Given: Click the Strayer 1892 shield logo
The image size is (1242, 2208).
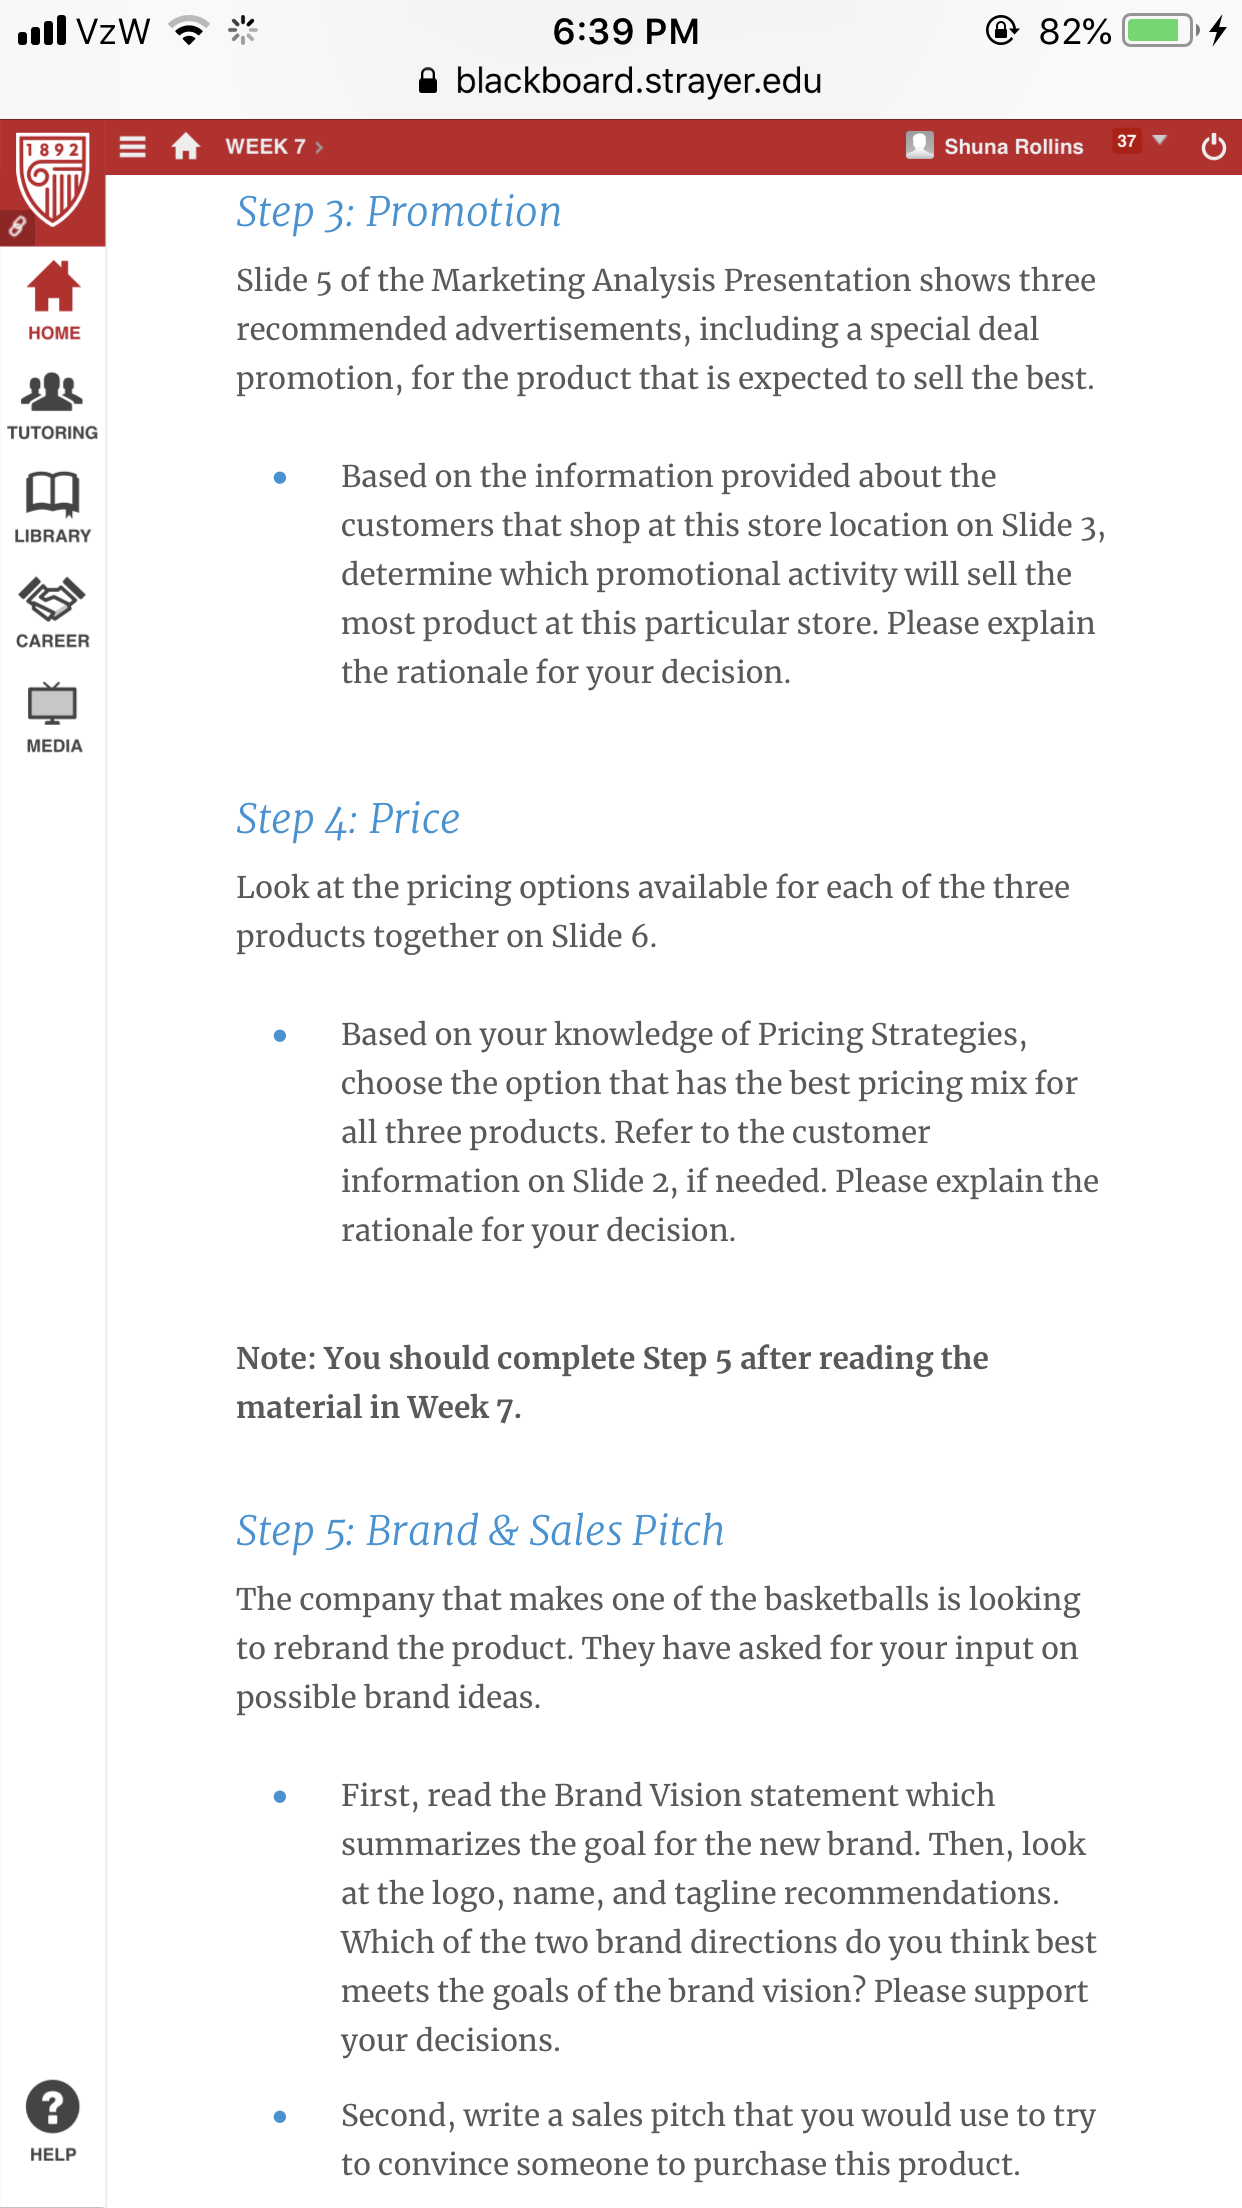Looking at the screenshot, I should click(x=53, y=181).
